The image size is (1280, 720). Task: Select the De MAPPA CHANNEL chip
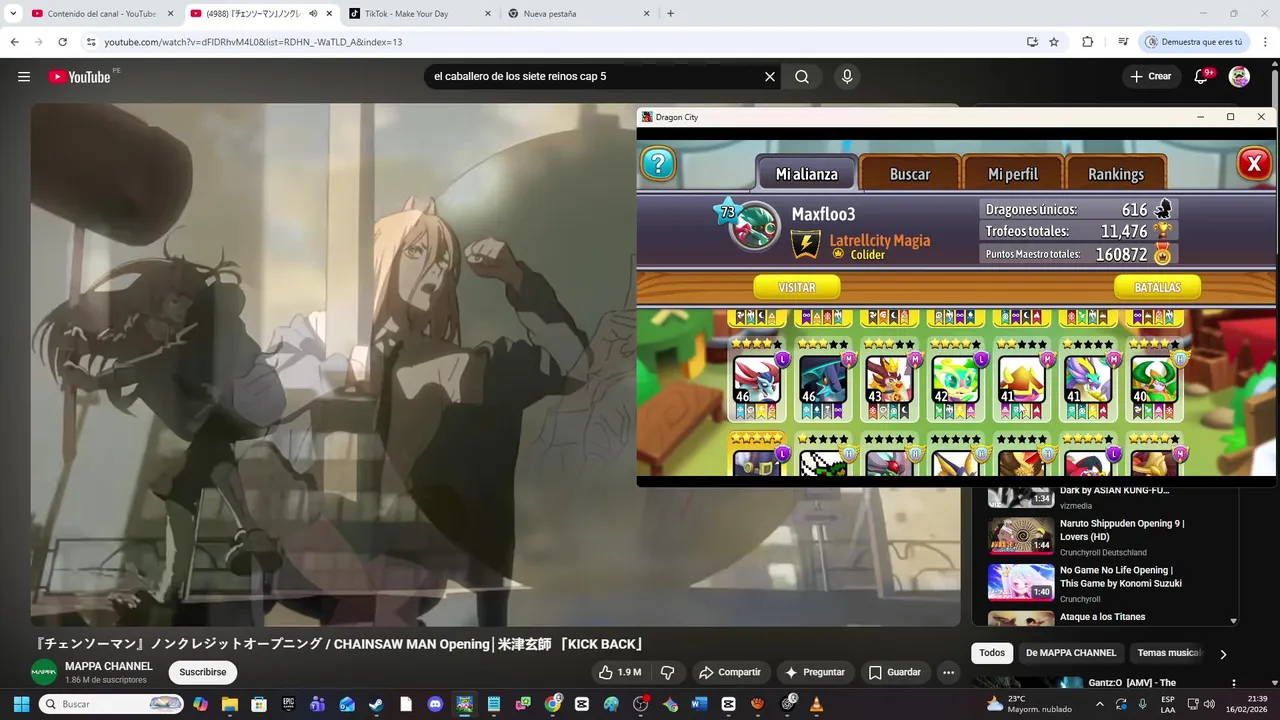pyautogui.click(x=1071, y=653)
